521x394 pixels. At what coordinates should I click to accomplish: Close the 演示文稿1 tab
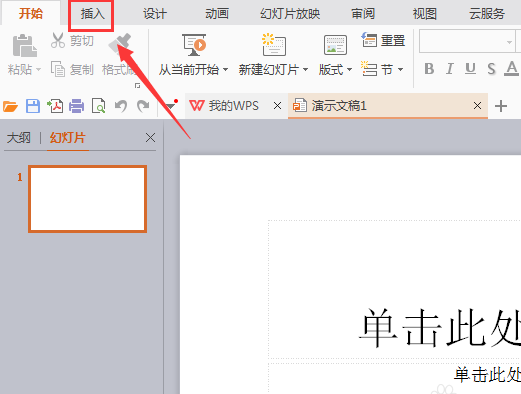[477, 106]
